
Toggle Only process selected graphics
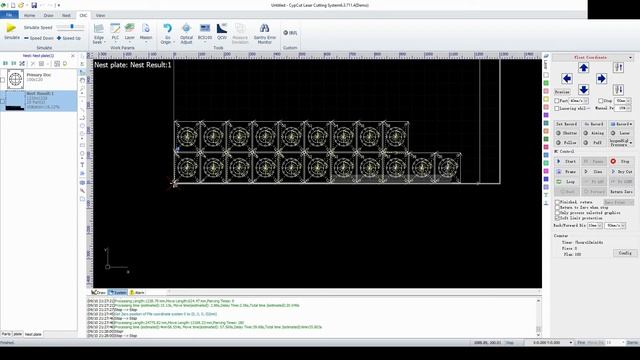tap(557, 213)
